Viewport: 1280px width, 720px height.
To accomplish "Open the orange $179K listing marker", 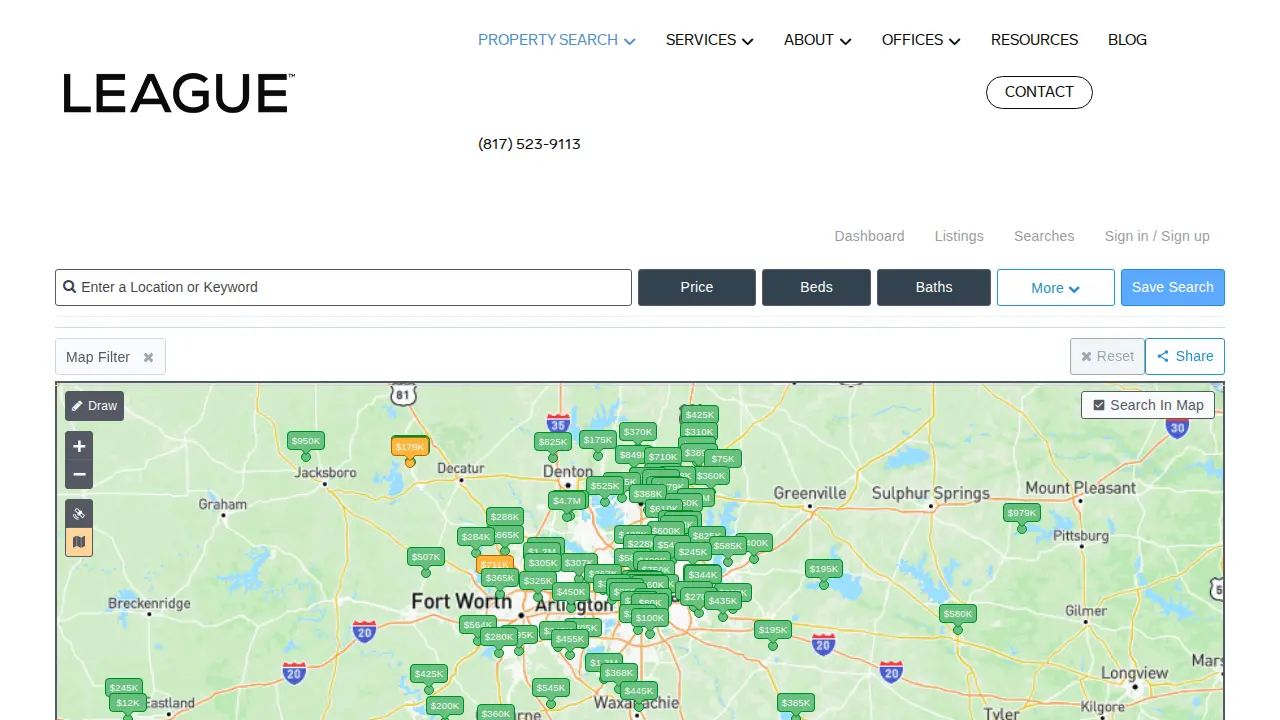I will [410, 447].
